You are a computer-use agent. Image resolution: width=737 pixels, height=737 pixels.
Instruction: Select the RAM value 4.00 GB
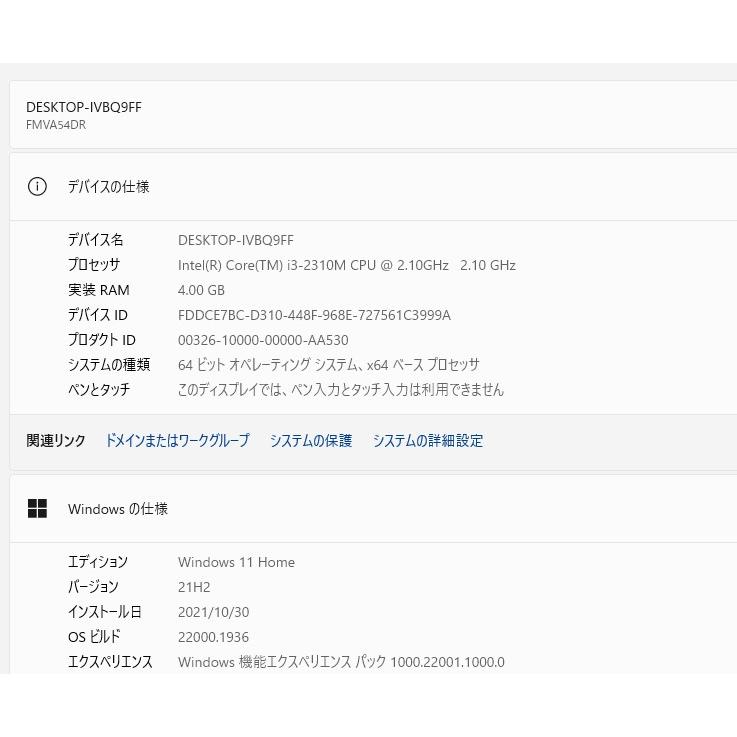coord(201,290)
